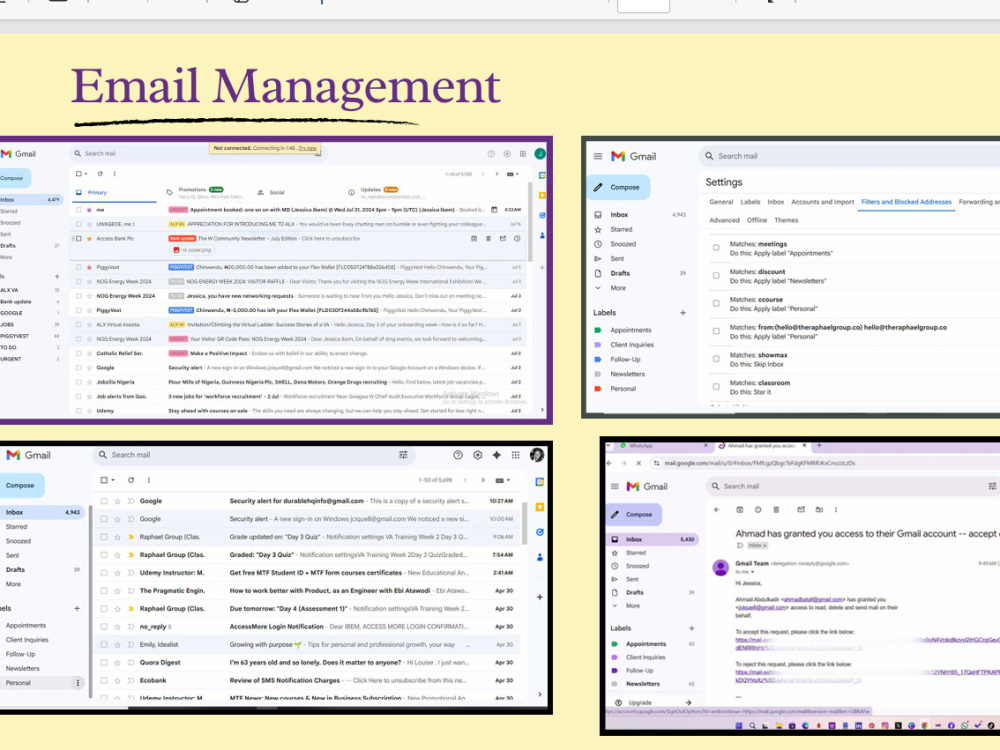
Task: Snooze the Ahmad access email
Action: [x=758, y=510]
